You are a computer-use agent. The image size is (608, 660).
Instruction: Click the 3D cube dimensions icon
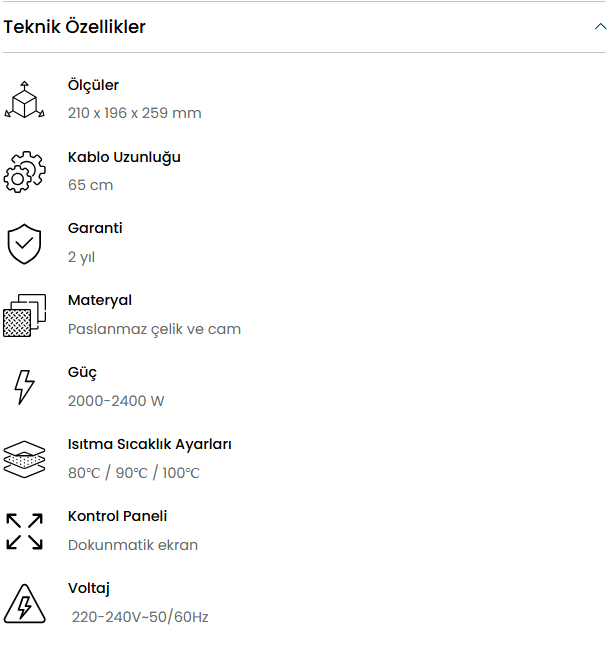click(24, 100)
